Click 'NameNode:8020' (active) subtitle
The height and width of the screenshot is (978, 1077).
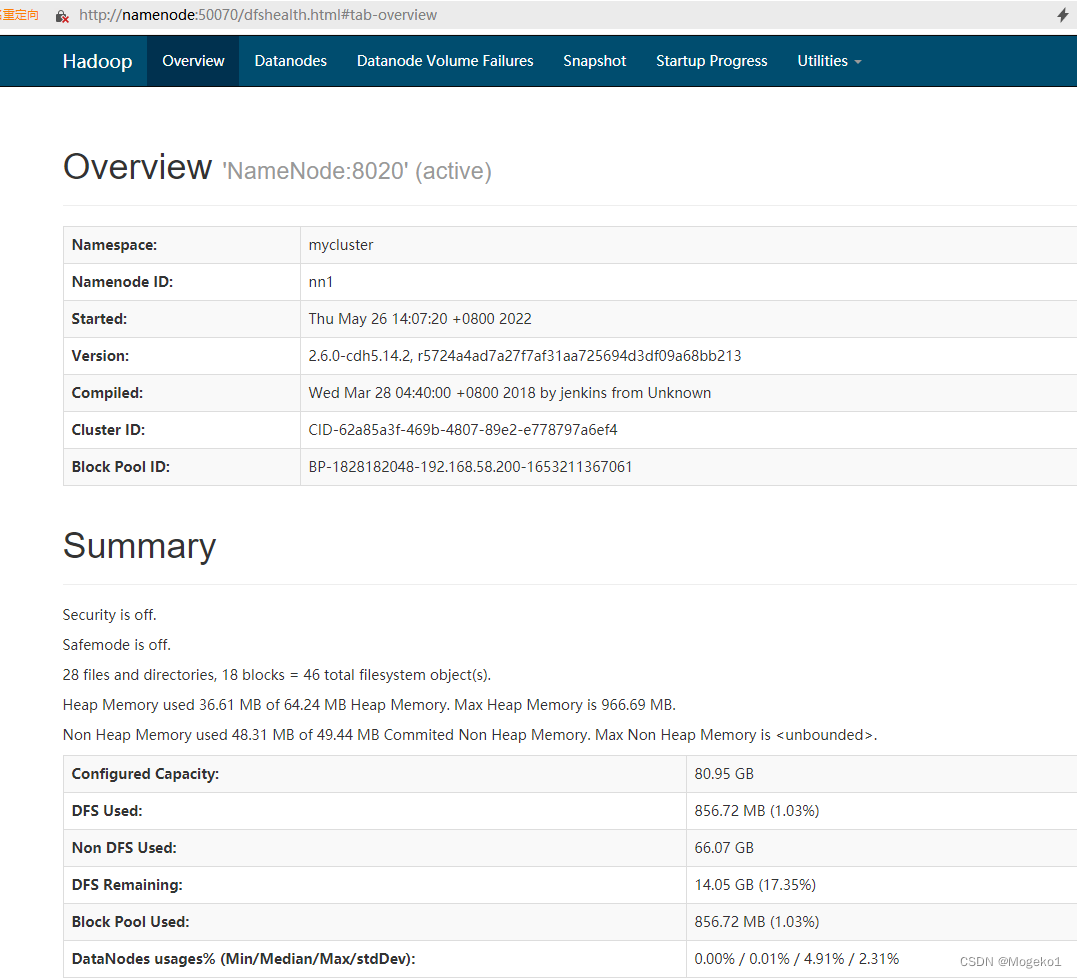(356, 171)
